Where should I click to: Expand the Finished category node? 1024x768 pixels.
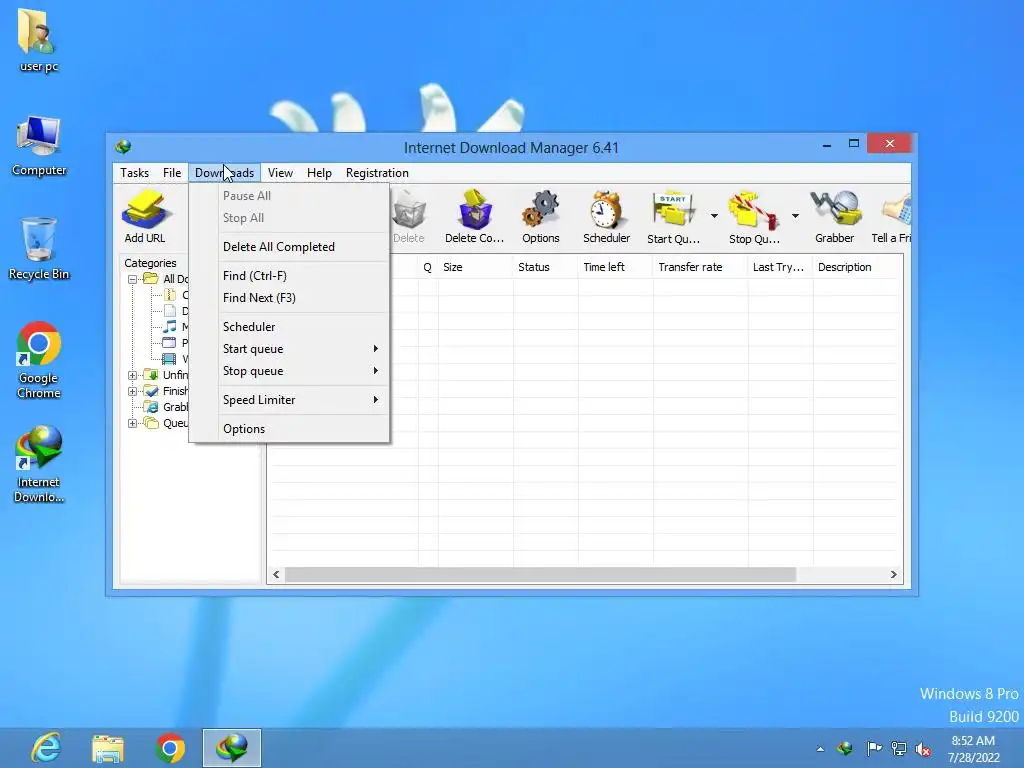[133, 391]
